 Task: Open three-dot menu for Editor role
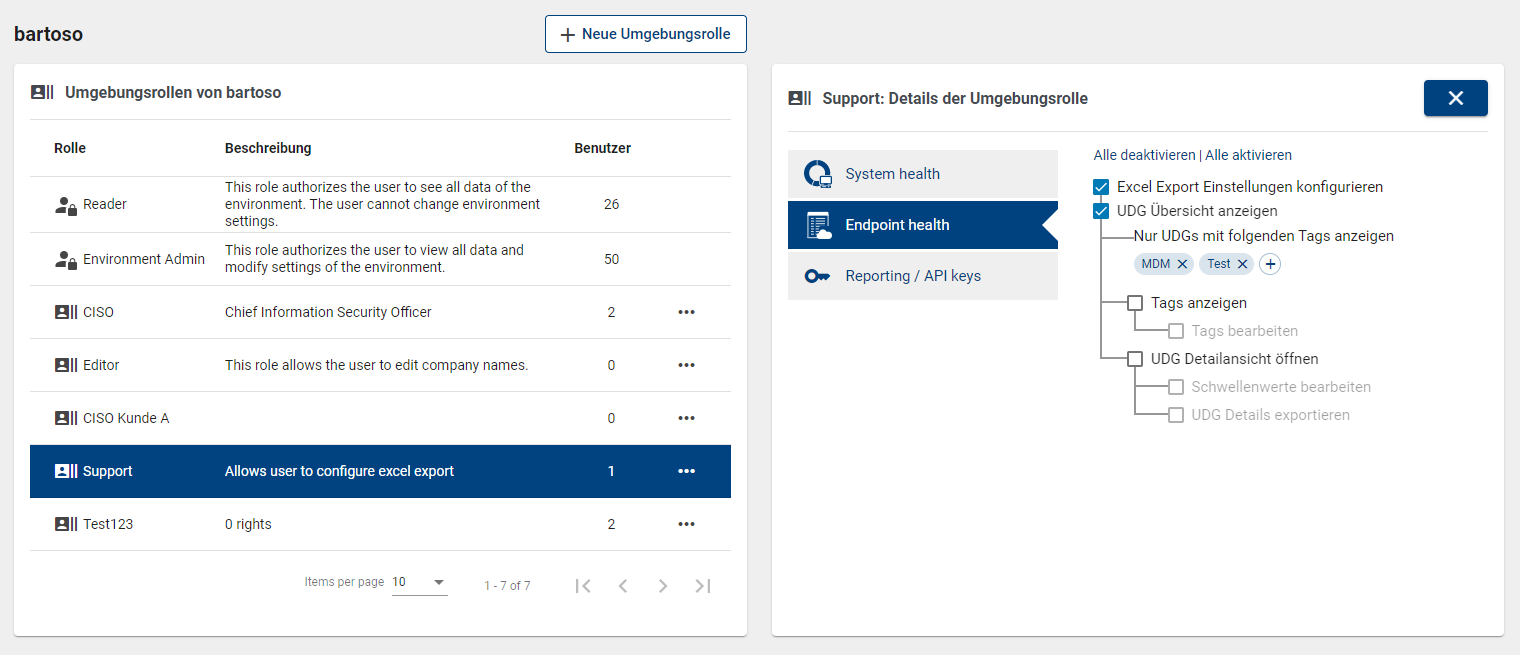tap(686, 365)
